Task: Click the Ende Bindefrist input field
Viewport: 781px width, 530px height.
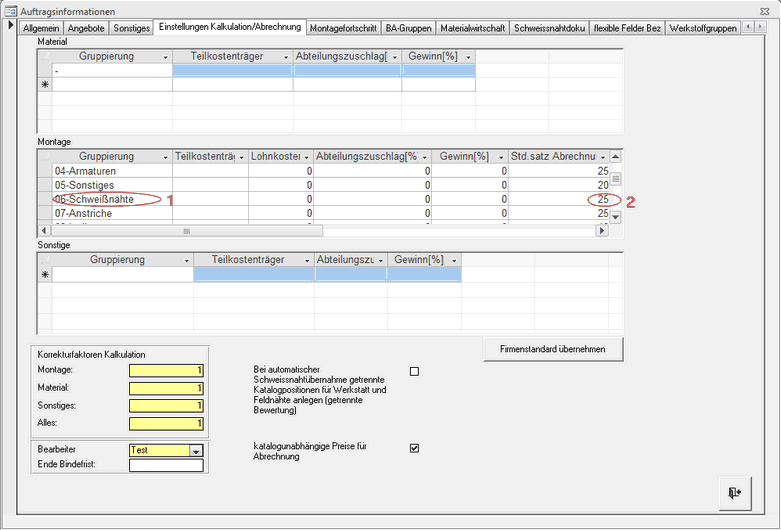Action: click(x=165, y=465)
